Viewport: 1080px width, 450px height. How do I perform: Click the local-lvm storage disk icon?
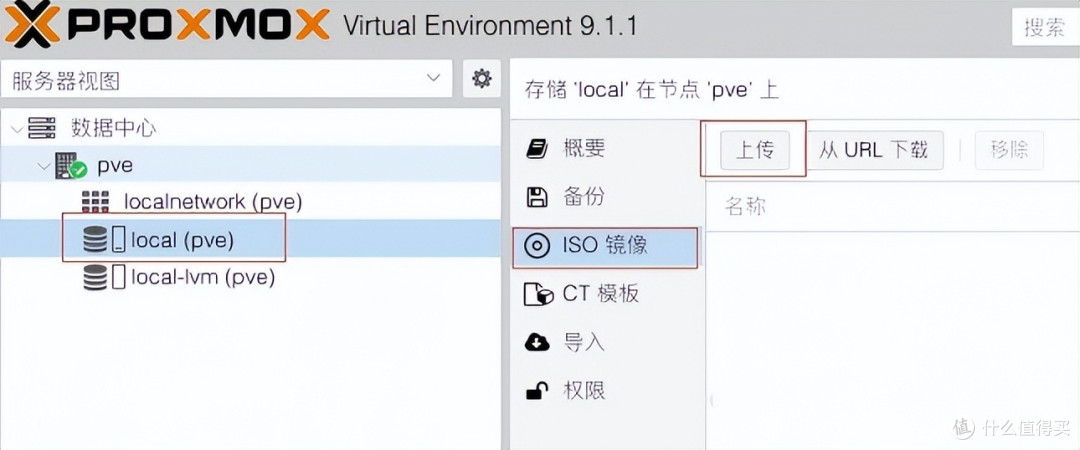[95, 277]
